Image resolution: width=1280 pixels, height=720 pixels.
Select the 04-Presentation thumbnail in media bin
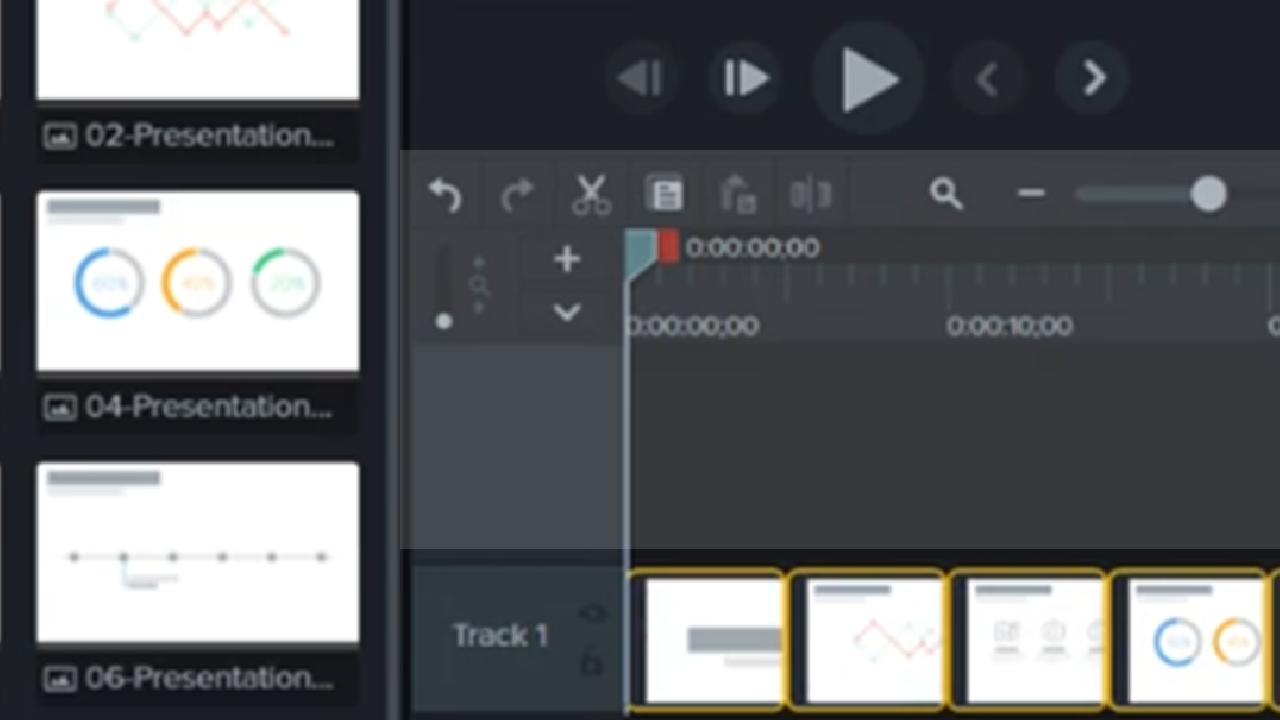[x=198, y=282]
